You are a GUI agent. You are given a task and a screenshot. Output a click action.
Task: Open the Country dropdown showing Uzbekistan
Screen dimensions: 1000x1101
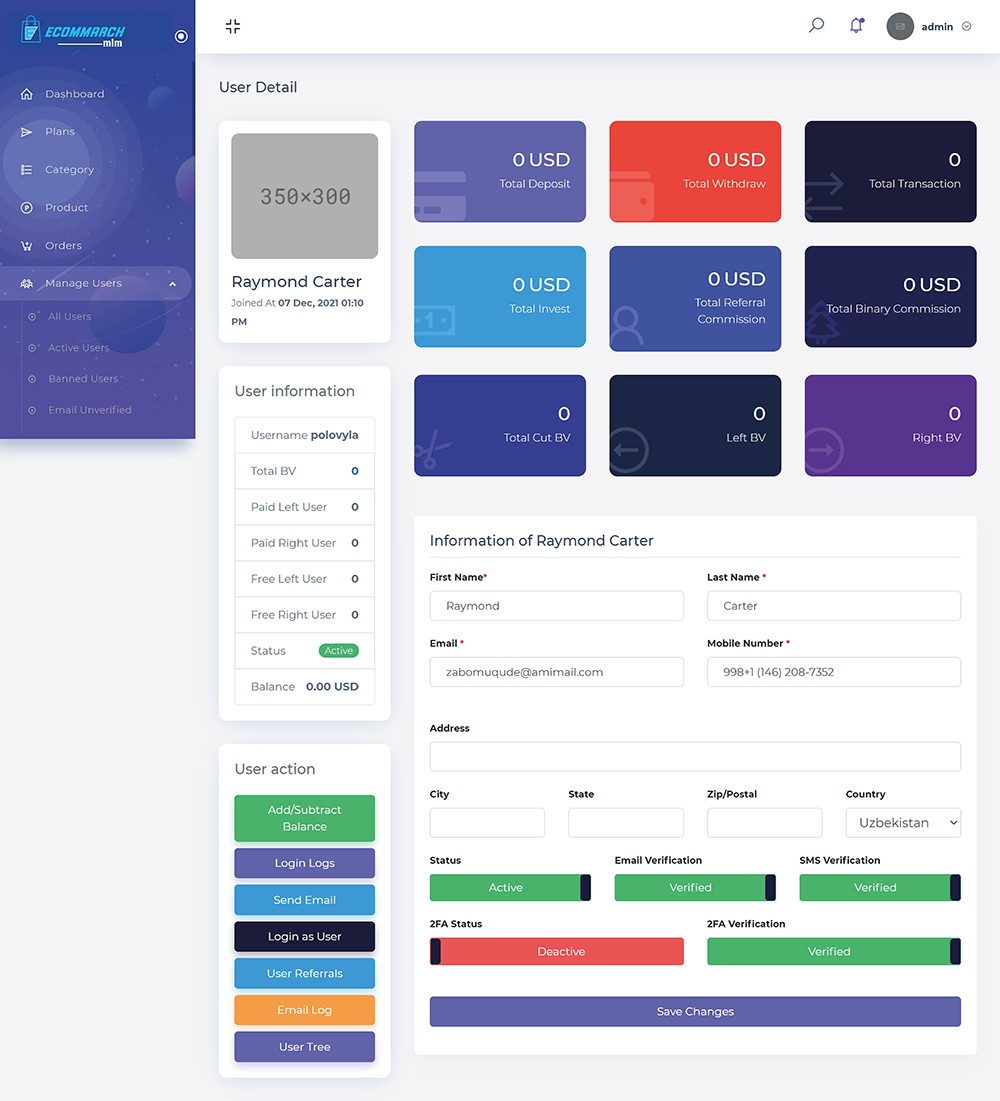[903, 823]
